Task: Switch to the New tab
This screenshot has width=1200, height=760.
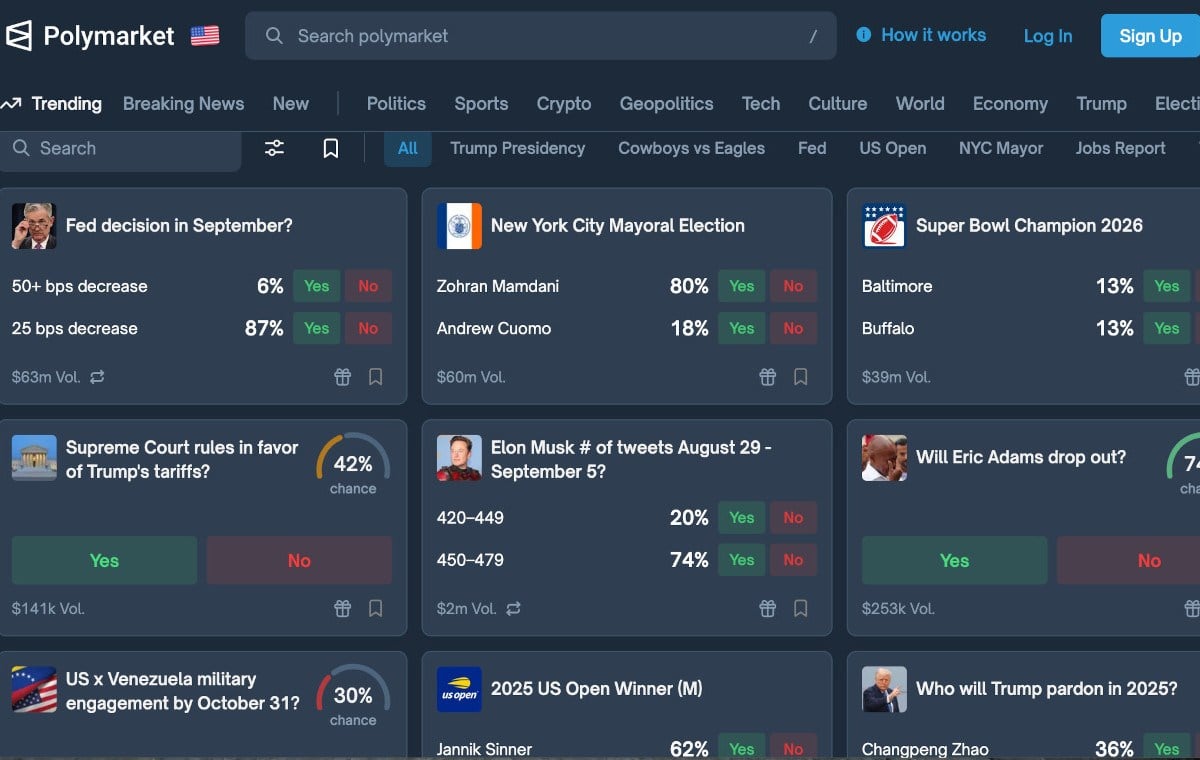Action: click(290, 104)
